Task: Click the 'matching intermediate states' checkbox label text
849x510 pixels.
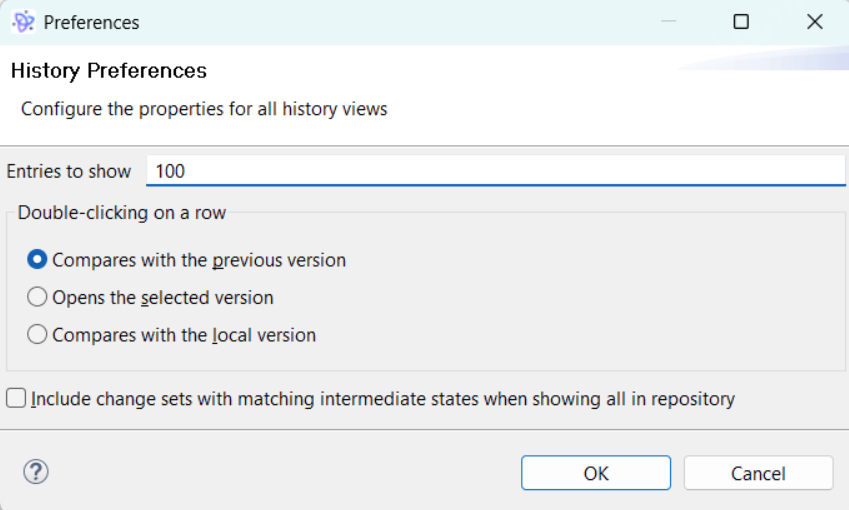Action: 383,399
